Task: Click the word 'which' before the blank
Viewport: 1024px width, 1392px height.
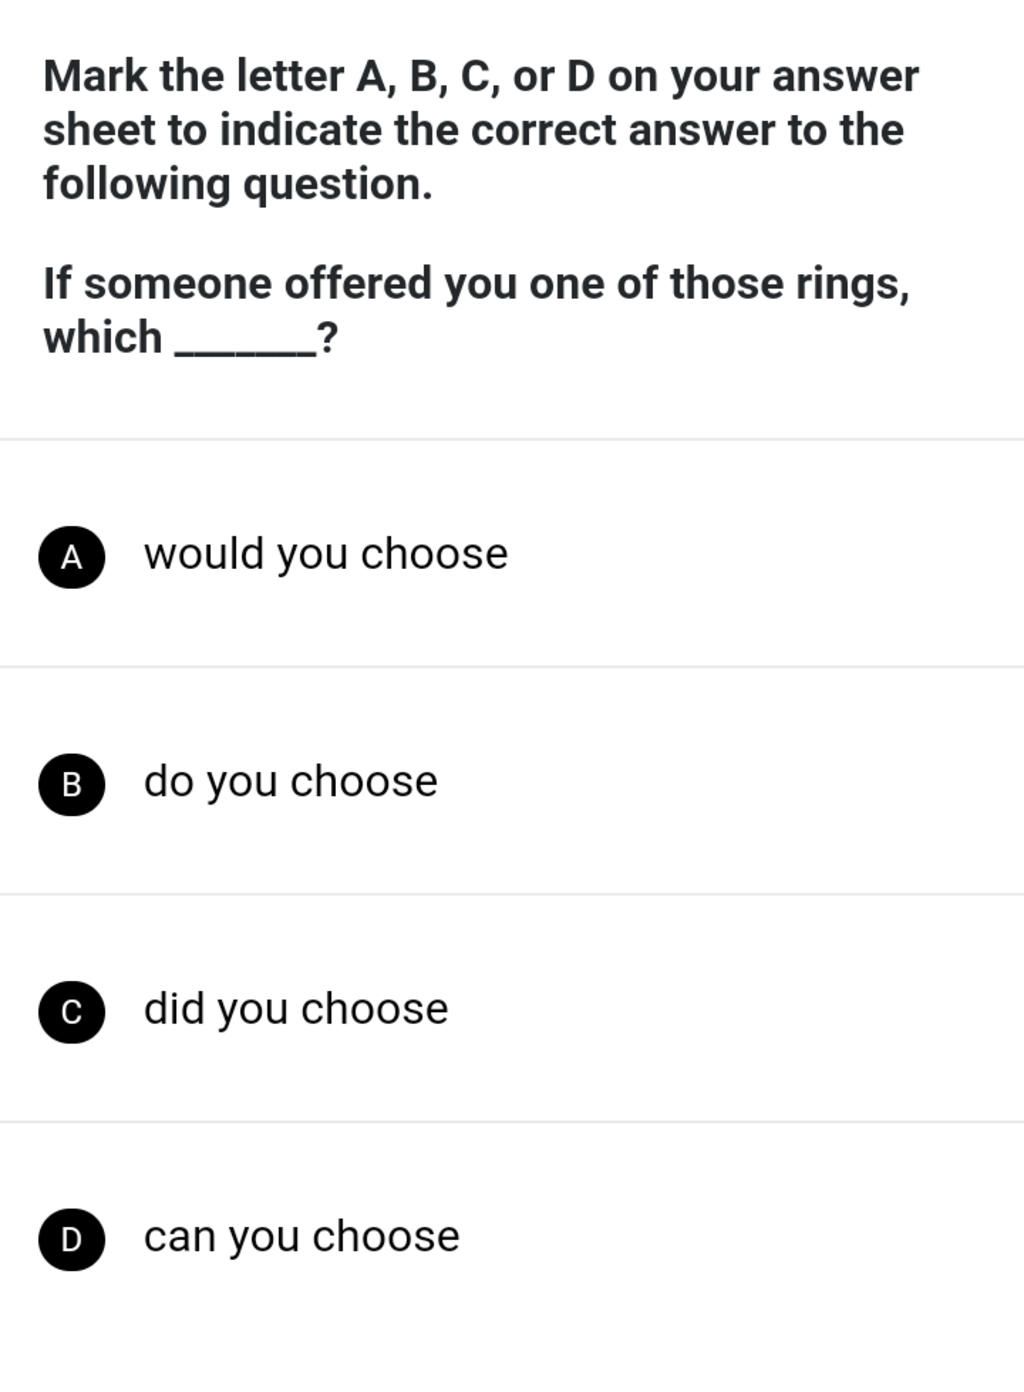Action: tap(102, 337)
